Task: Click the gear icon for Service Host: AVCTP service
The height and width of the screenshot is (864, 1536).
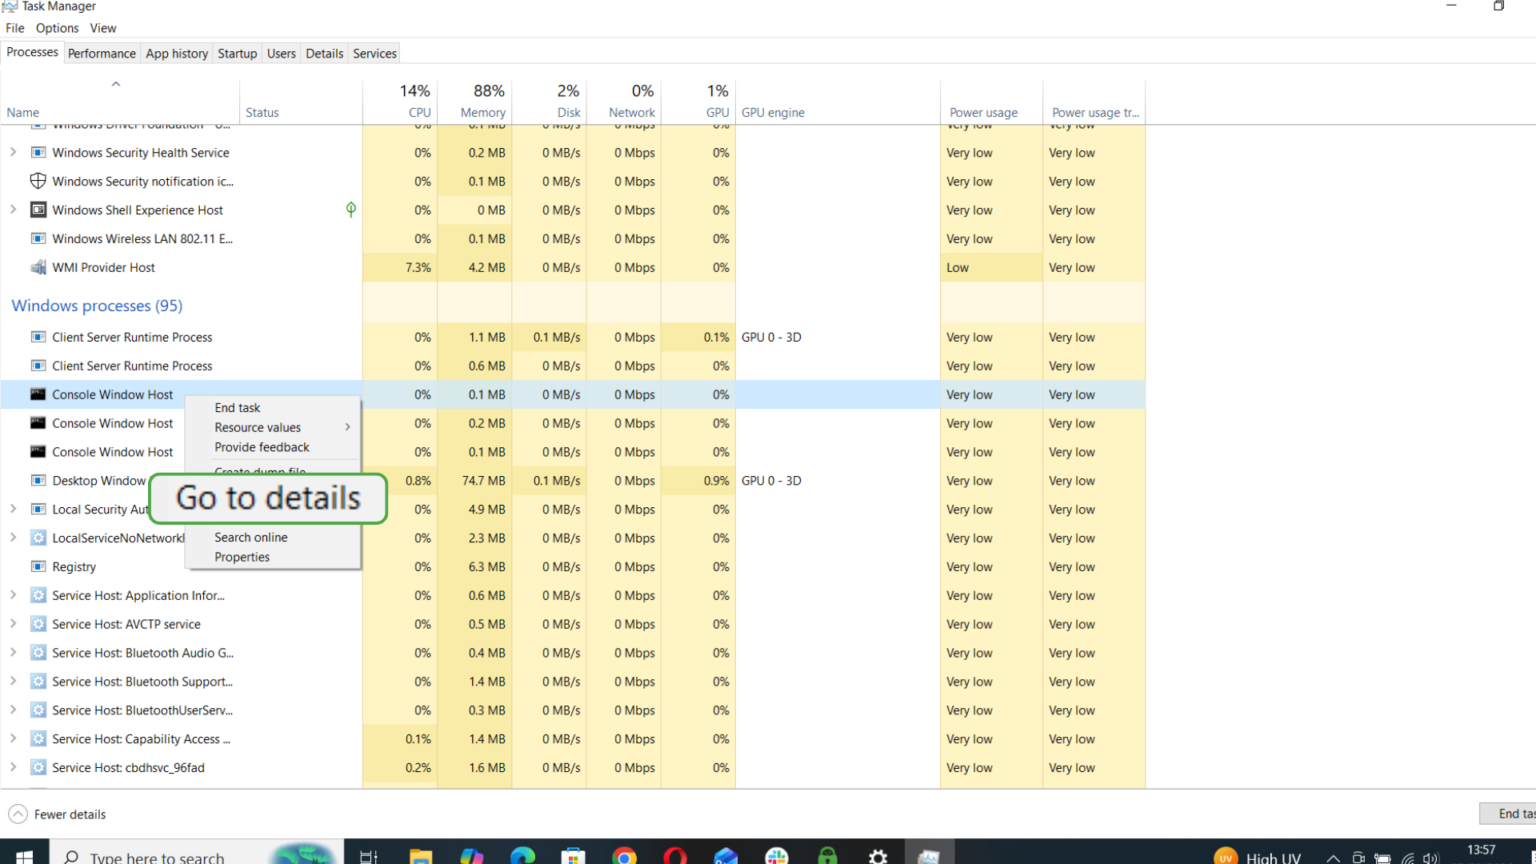Action: 38,624
